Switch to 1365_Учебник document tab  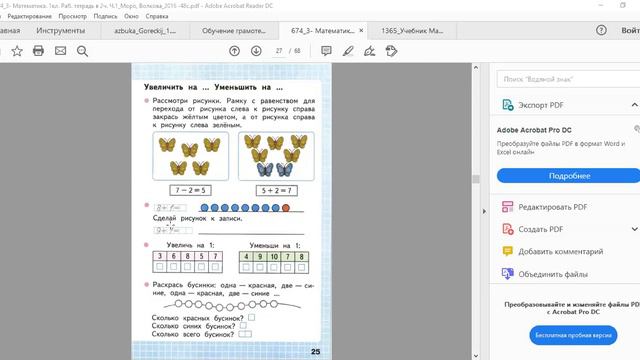pyautogui.click(x=412, y=31)
